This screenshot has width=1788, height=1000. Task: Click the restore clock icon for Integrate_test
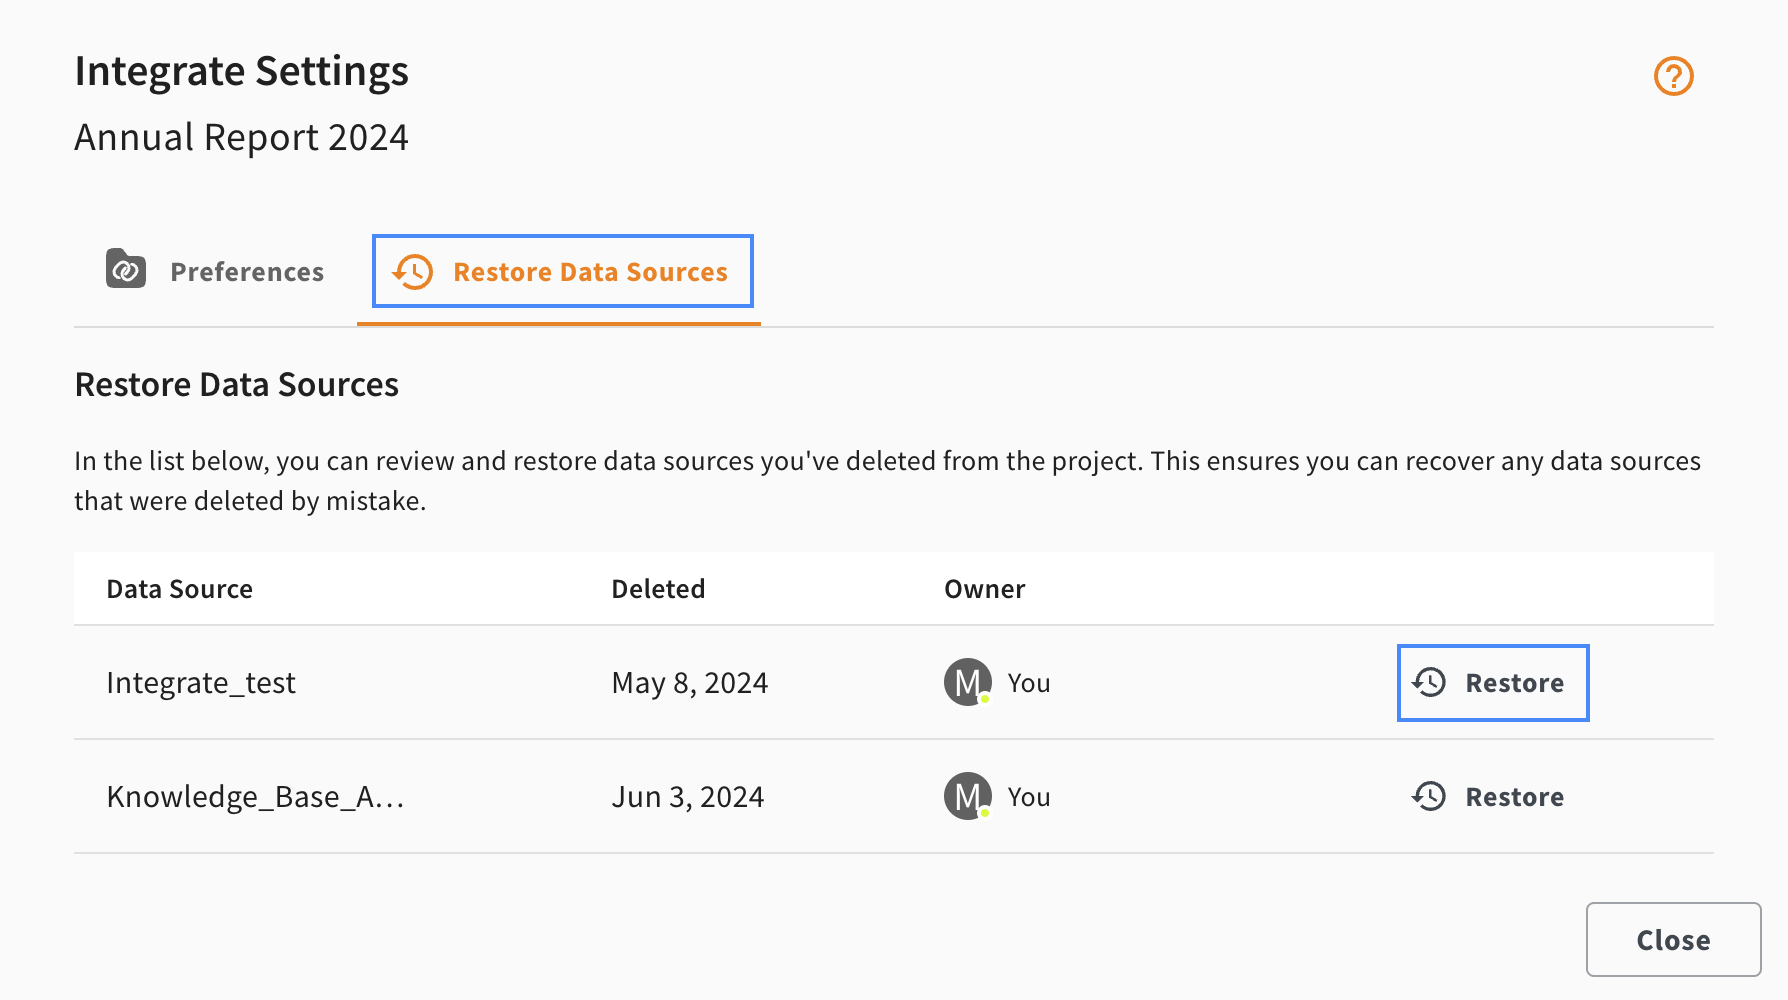click(x=1429, y=682)
